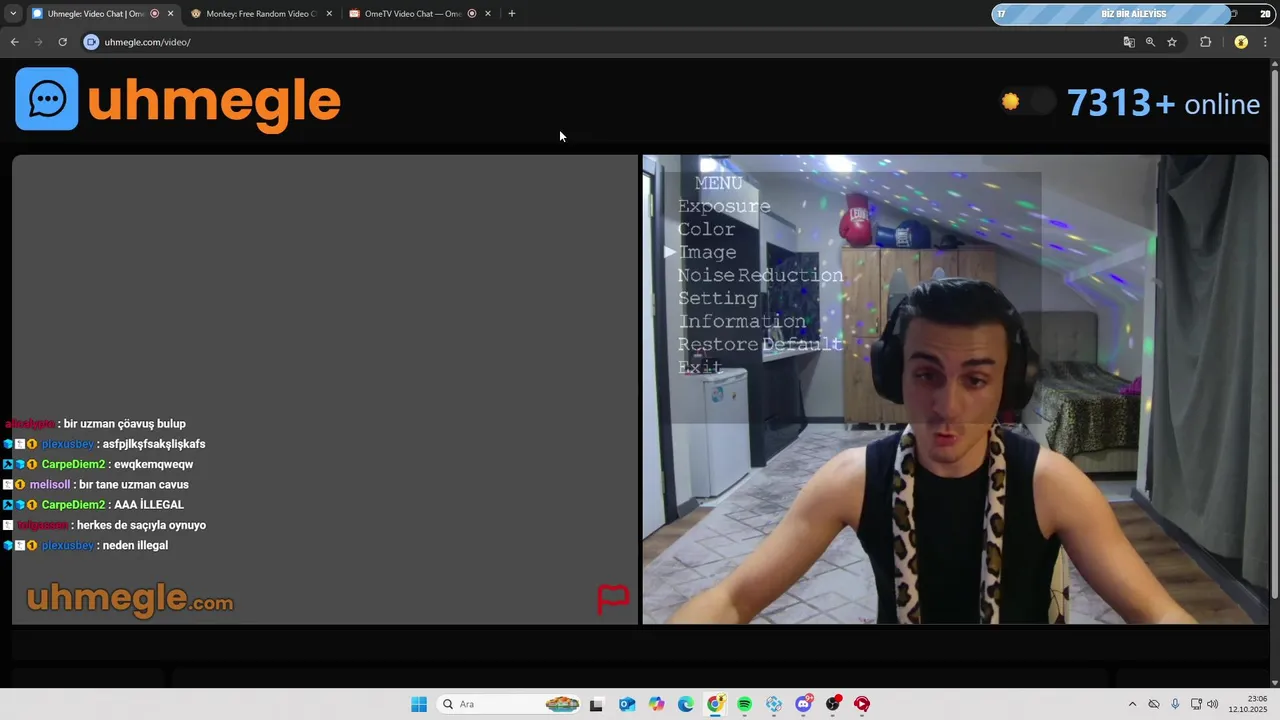
Task: Switch to the Monkey Free Random Video tab
Action: [x=260, y=14]
